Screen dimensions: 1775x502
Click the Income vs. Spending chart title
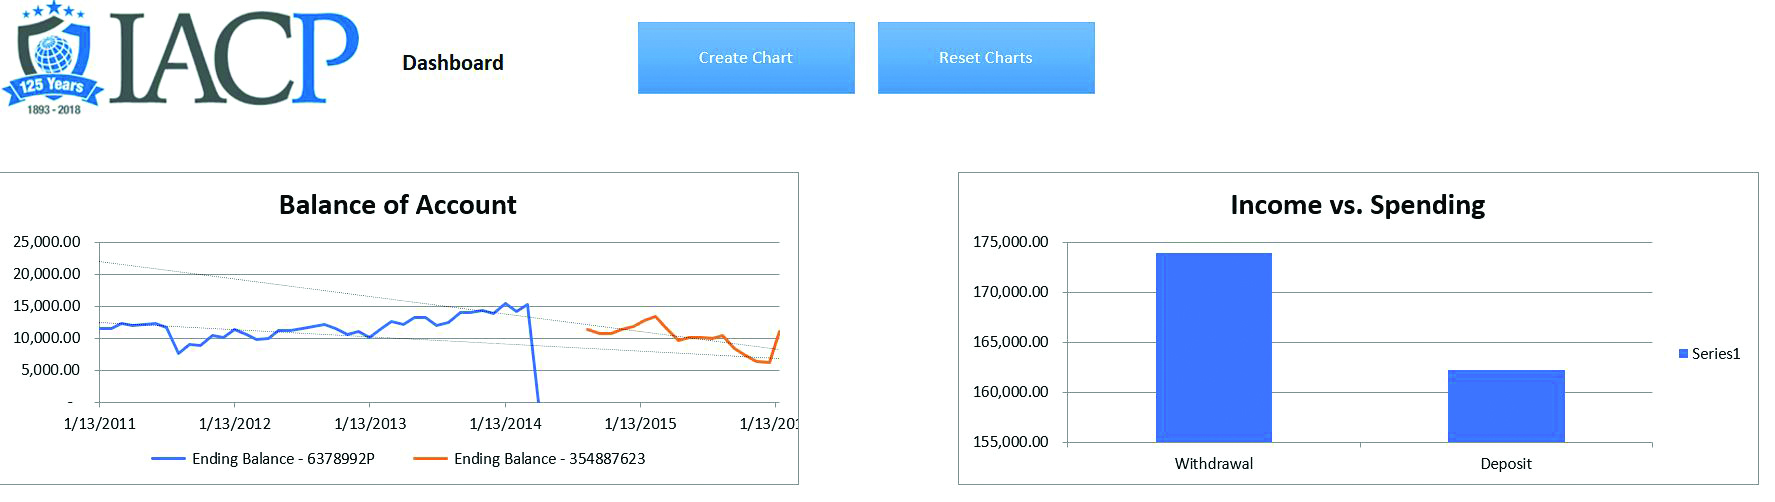(x=1357, y=205)
